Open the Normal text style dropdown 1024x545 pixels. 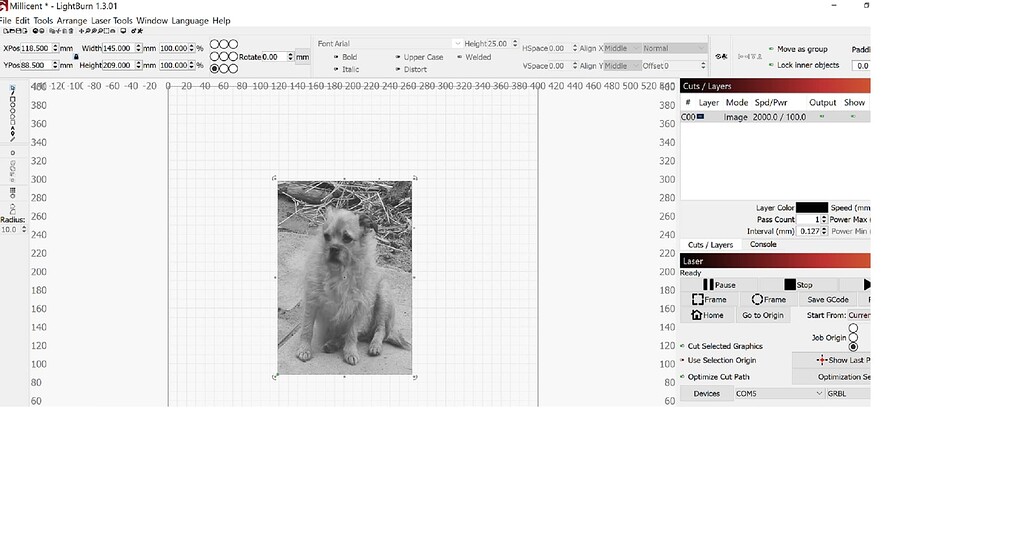coord(674,48)
